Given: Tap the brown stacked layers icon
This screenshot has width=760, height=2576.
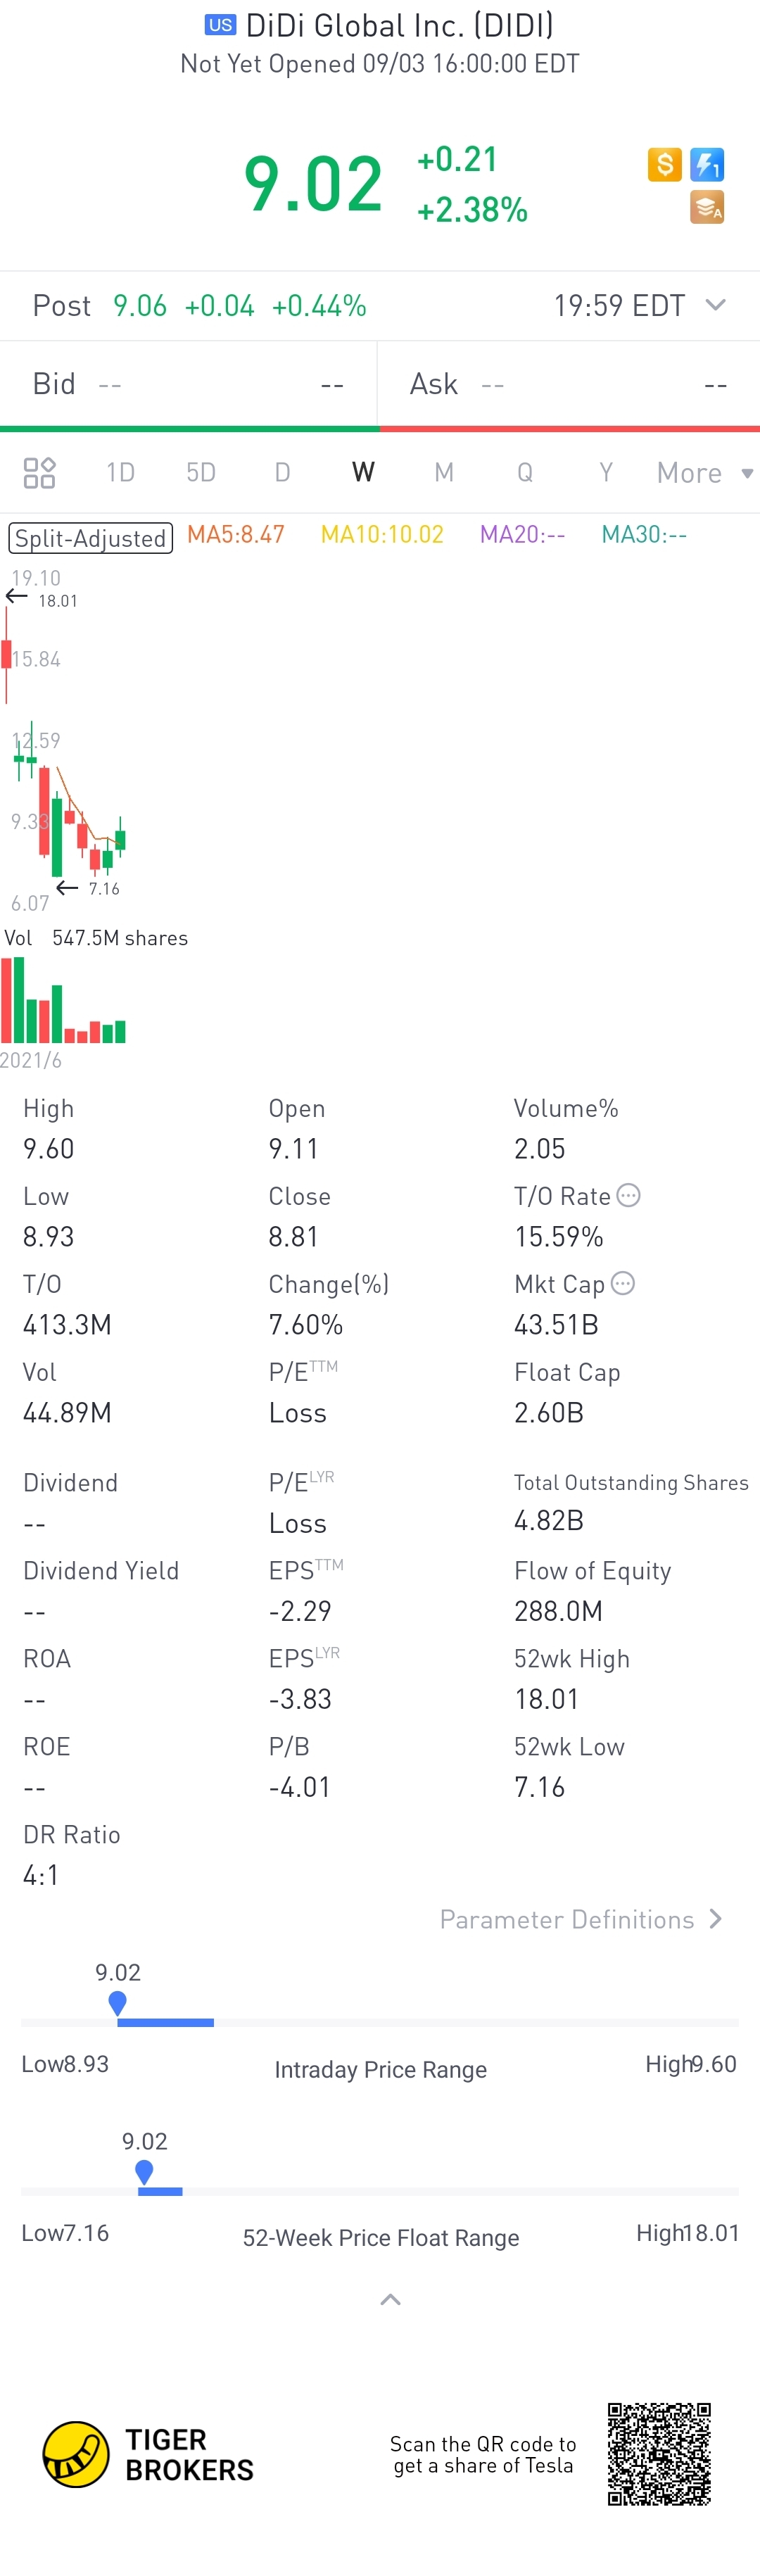Looking at the screenshot, I should tap(707, 208).
